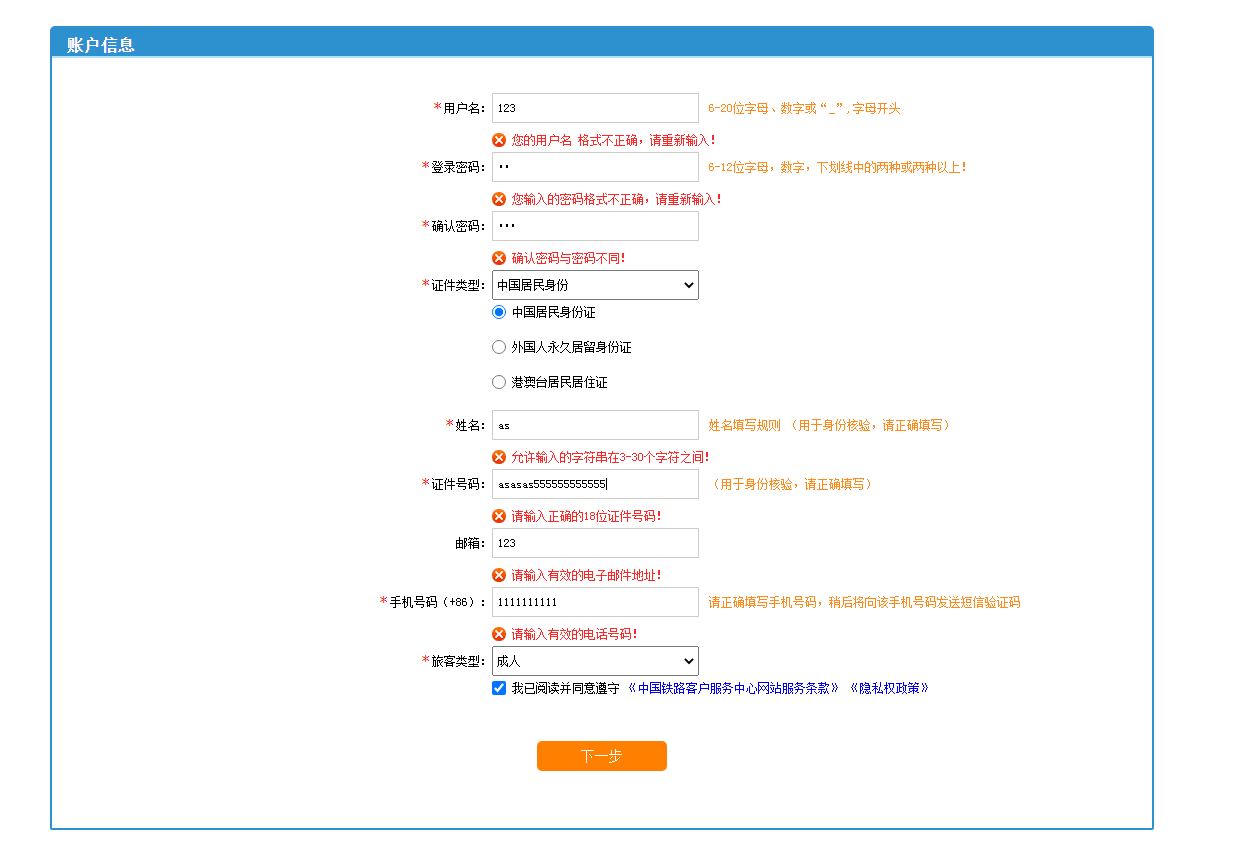This screenshot has width=1233, height=860.
Task: Click the error icon beside 电子邮件地址 message
Action: (x=499, y=575)
